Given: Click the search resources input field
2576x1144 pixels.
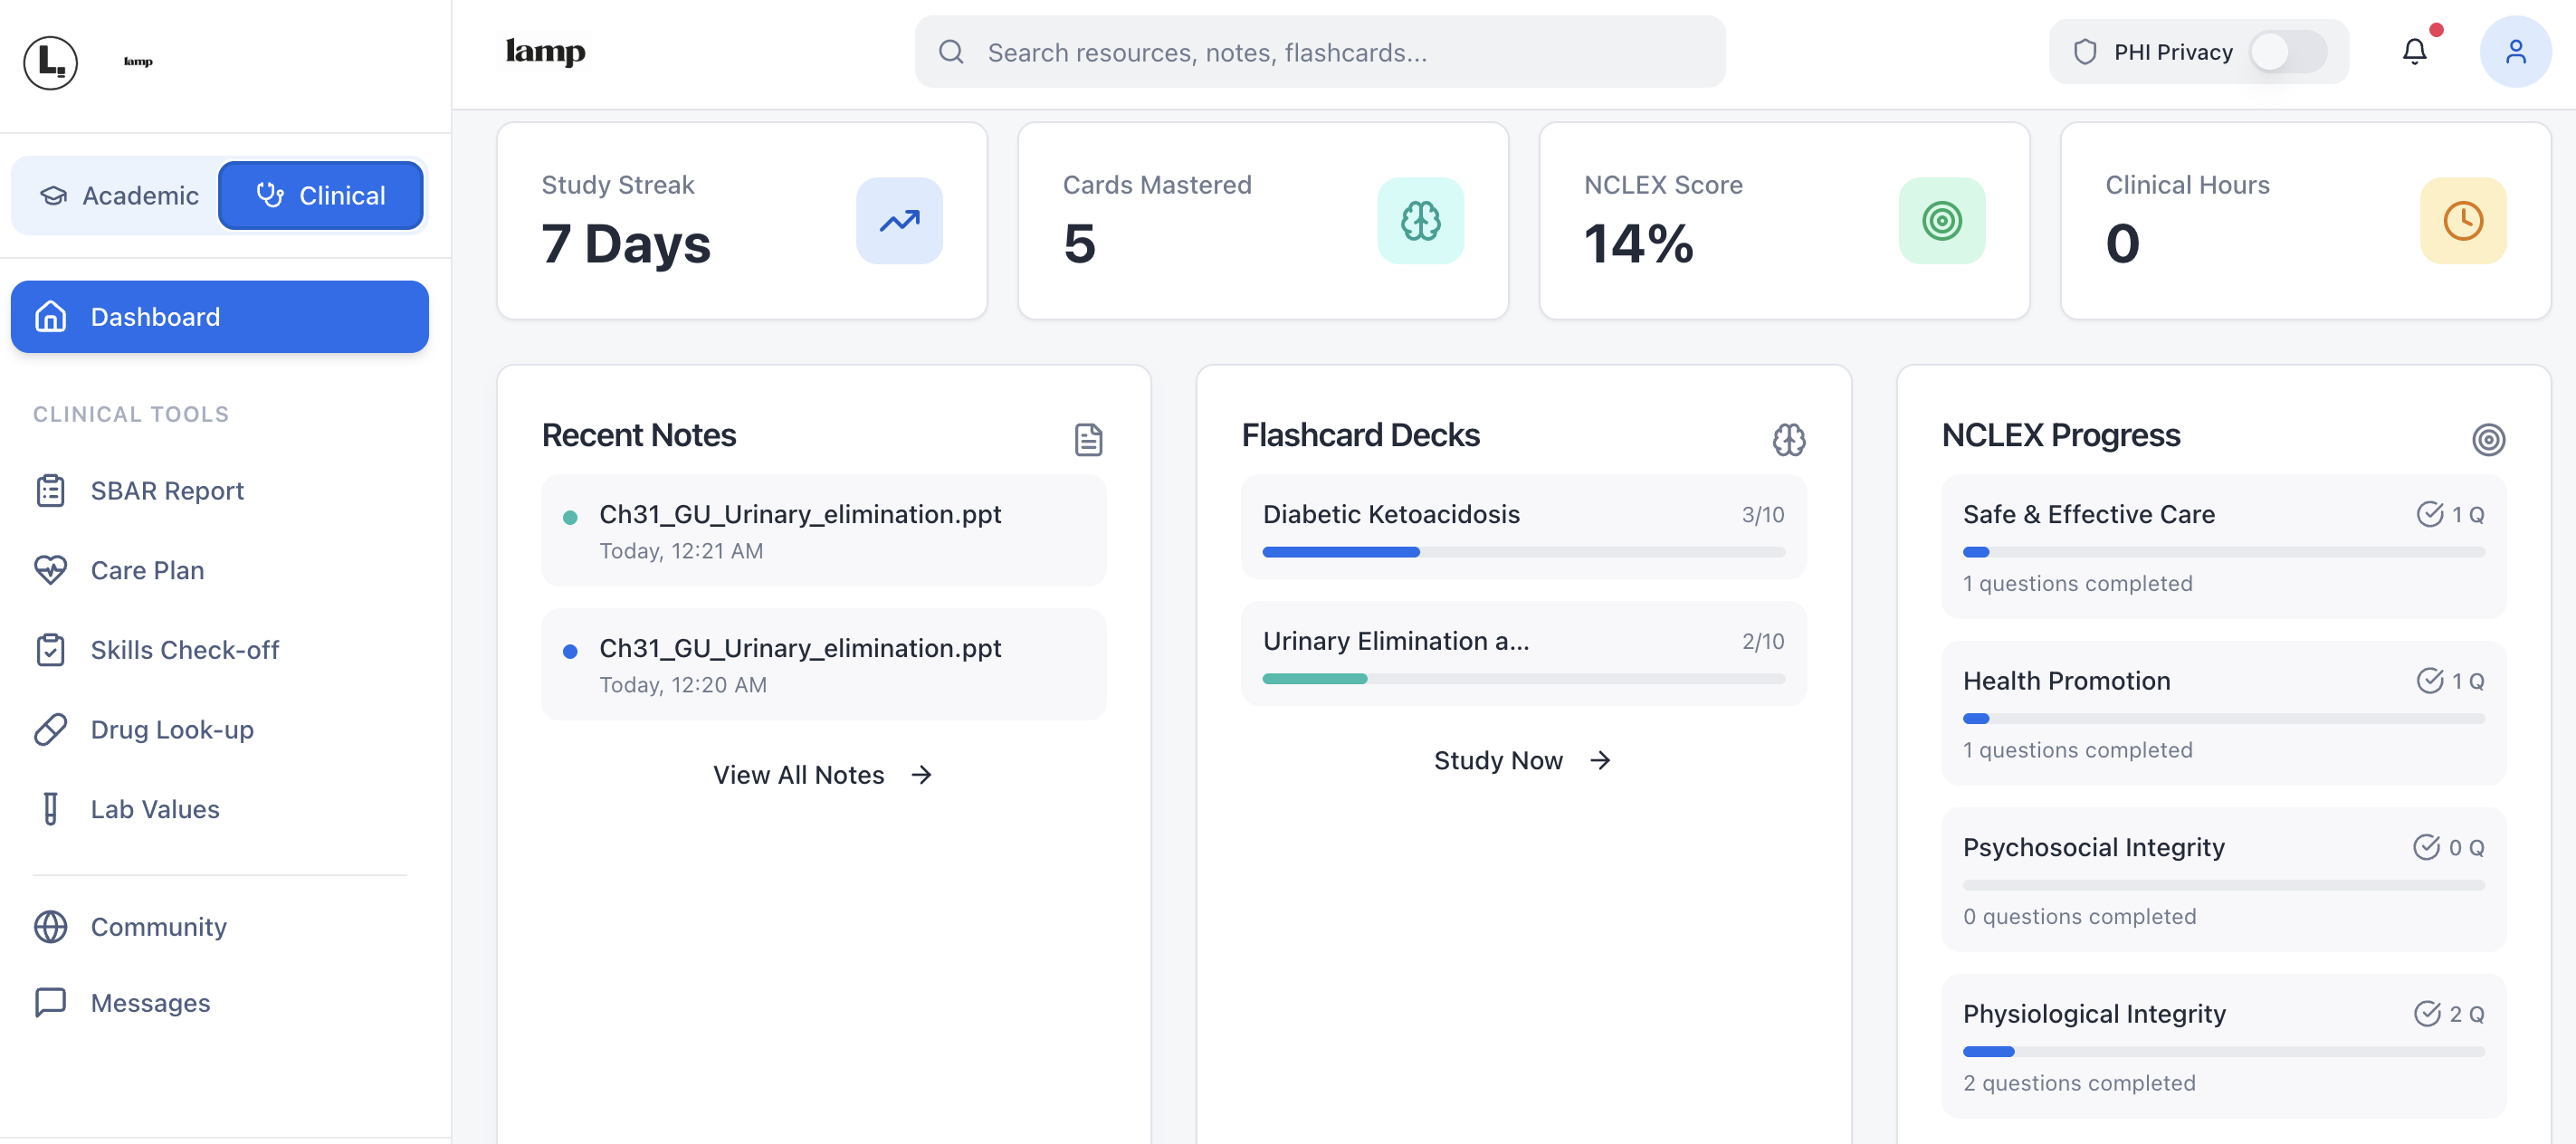Looking at the screenshot, I should click(x=1318, y=51).
